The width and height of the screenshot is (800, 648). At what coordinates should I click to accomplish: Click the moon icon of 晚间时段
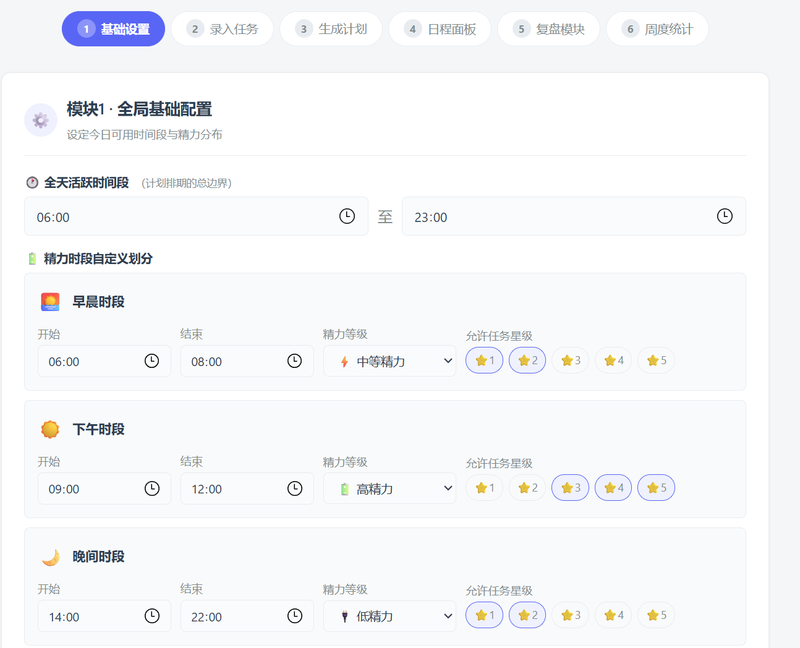(50, 557)
